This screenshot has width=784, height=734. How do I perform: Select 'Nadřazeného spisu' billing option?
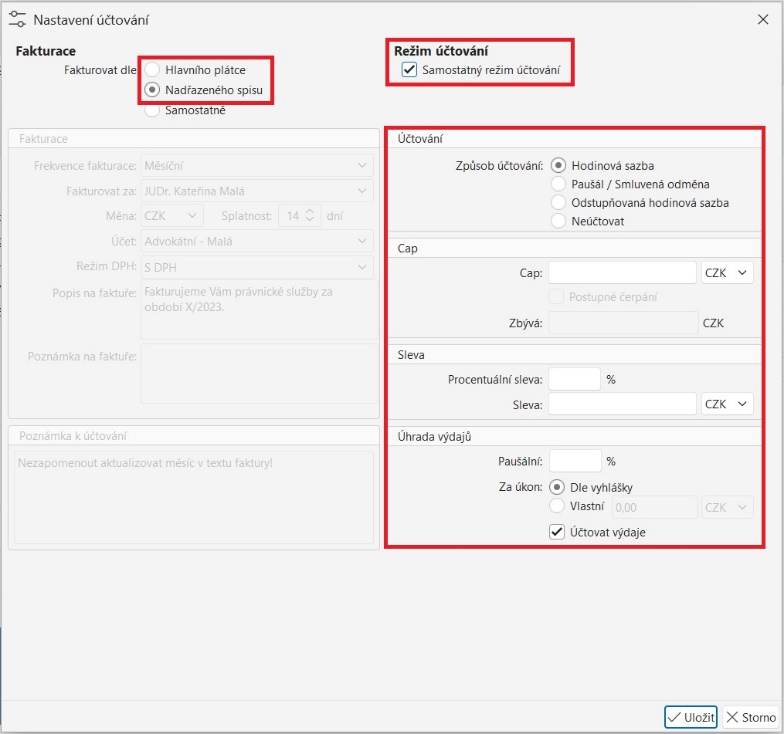click(x=153, y=90)
